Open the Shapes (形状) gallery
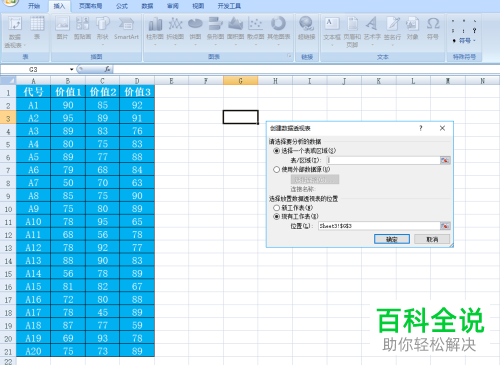Screen dimensions: 500x365 (x=103, y=30)
